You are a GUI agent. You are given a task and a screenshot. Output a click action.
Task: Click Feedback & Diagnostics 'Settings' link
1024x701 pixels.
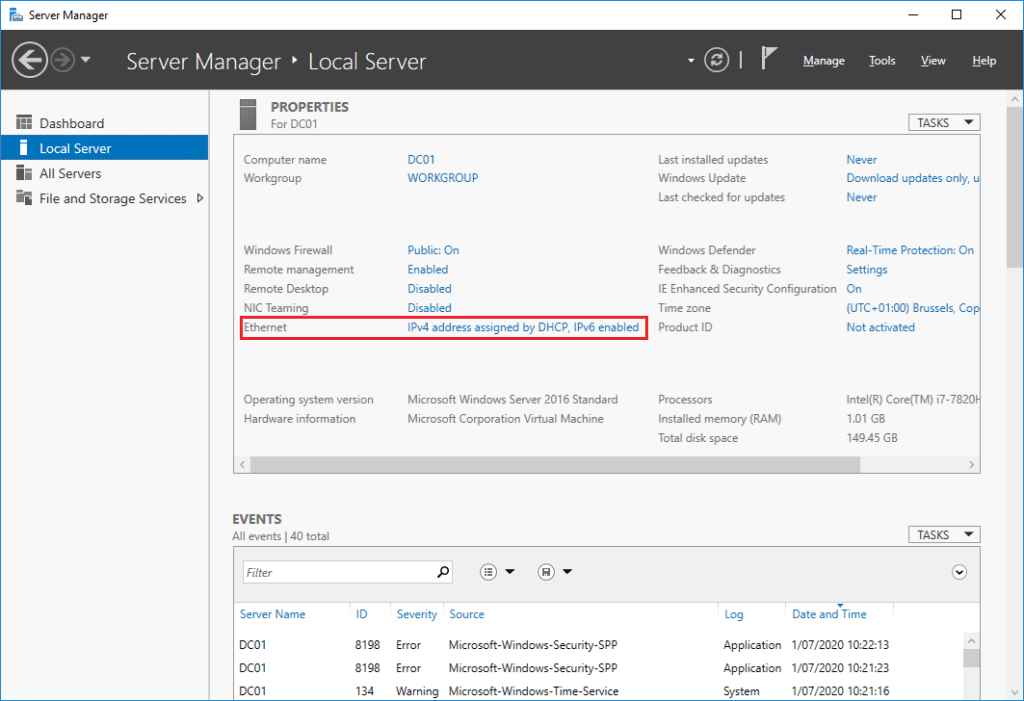click(x=867, y=269)
